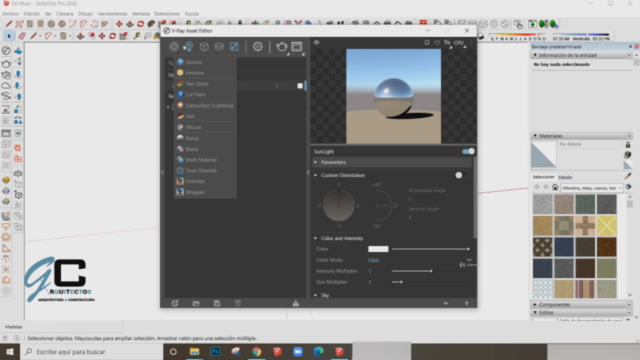Select the Eraser tool in the toolbar
This screenshot has width=640, height=360.
click(22, 36)
